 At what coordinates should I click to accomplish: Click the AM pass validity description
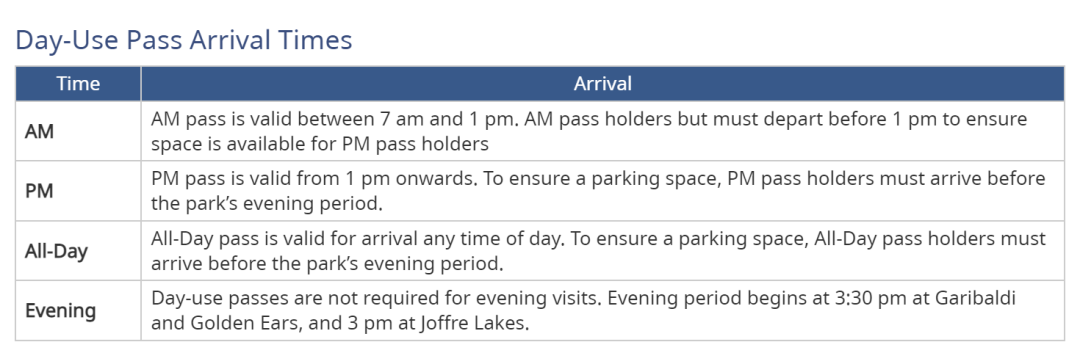(589, 132)
